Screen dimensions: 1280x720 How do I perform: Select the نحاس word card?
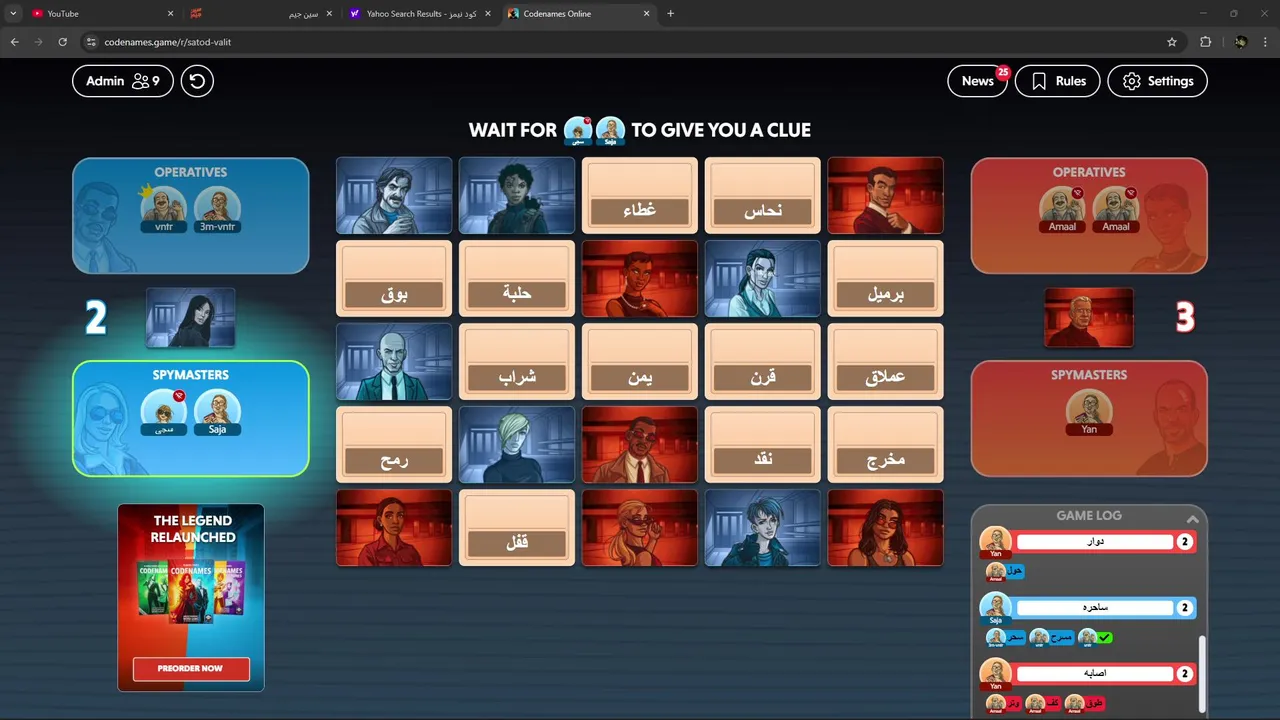pos(763,195)
